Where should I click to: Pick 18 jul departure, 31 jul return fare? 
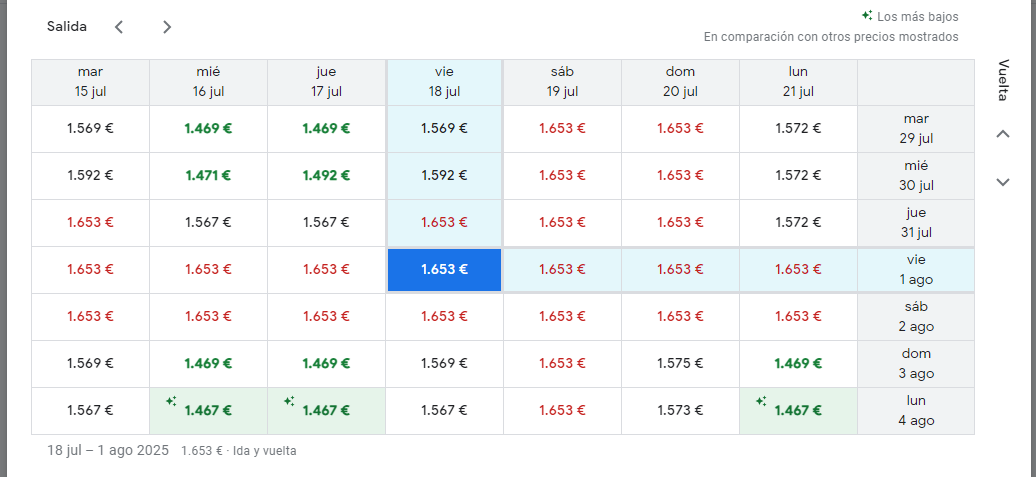click(x=445, y=223)
